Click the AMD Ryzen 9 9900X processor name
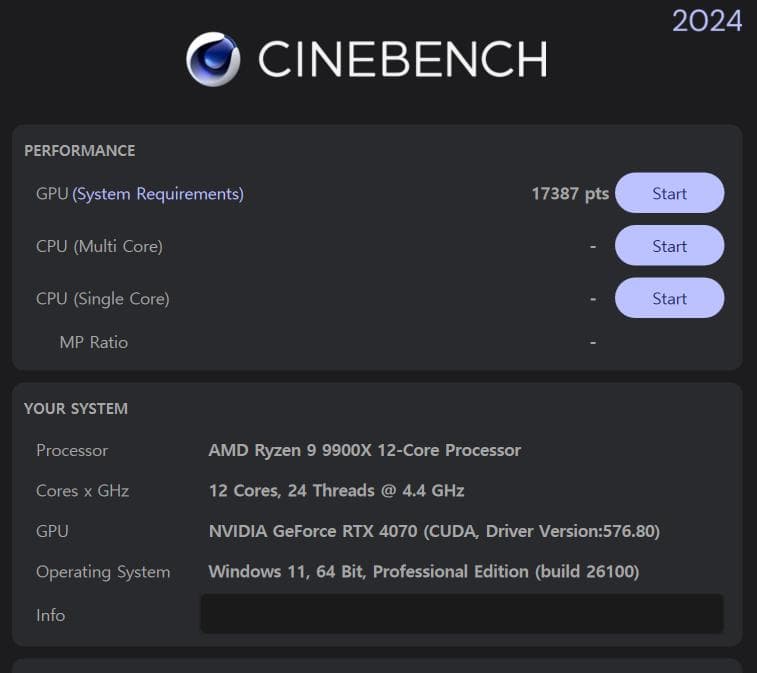Screen dimensions: 757x673 (x=364, y=450)
